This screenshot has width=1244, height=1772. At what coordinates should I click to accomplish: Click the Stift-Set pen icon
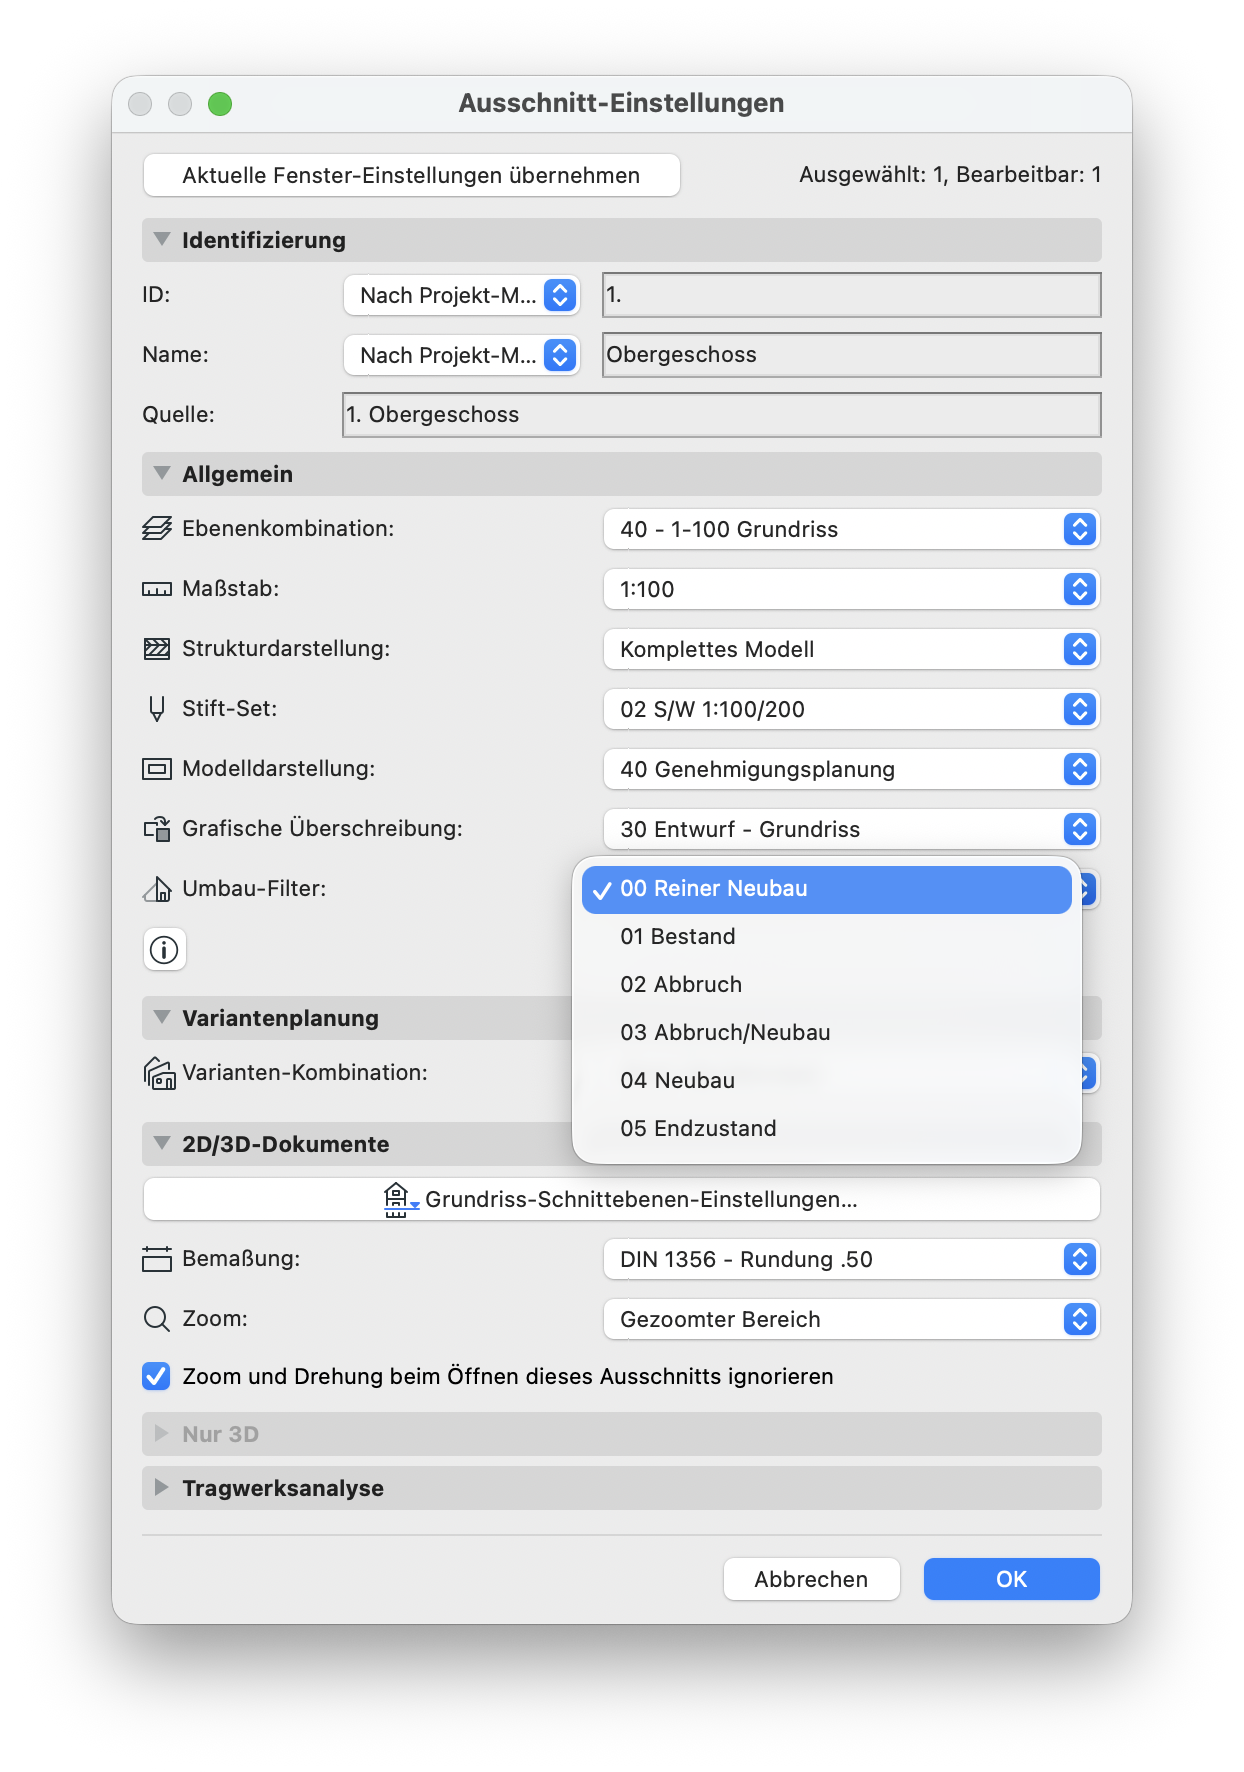click(157, 709)
